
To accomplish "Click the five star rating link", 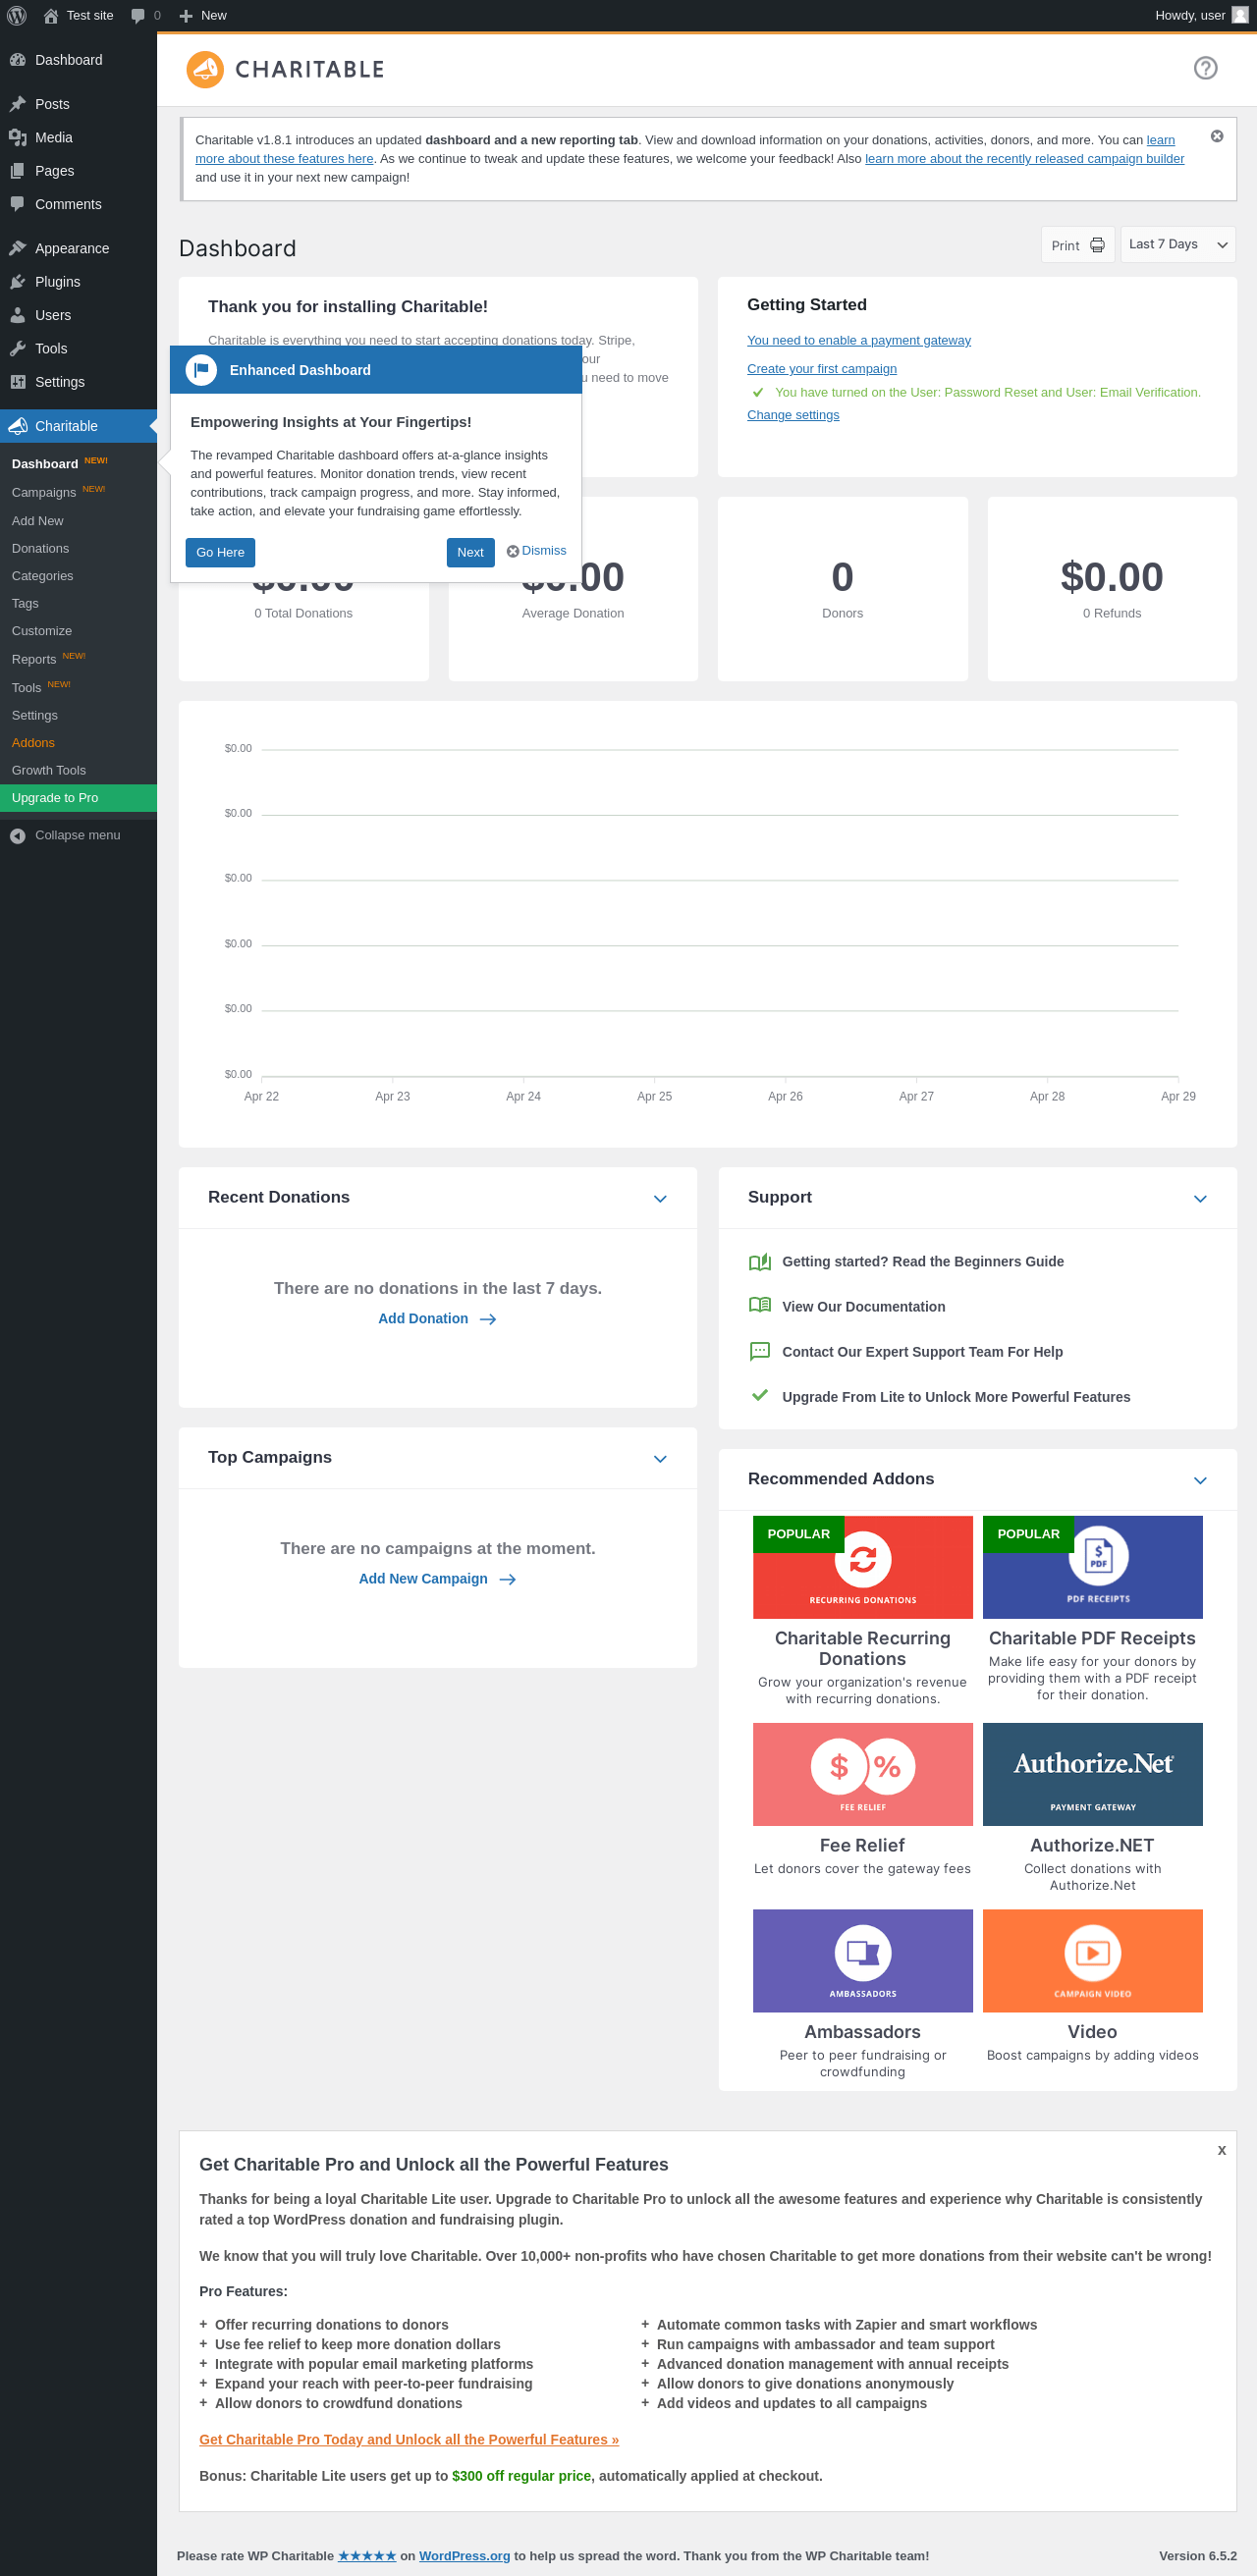I will click(x=367, y=2556).
